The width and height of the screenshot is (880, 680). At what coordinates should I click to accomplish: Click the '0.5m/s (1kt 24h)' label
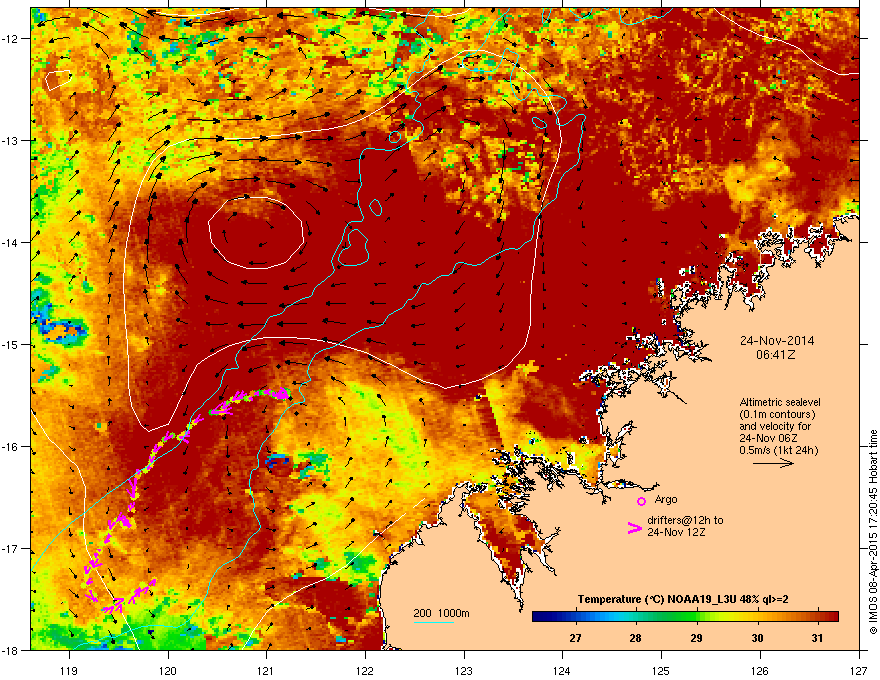pyautogui.click(x=778, y=450)
